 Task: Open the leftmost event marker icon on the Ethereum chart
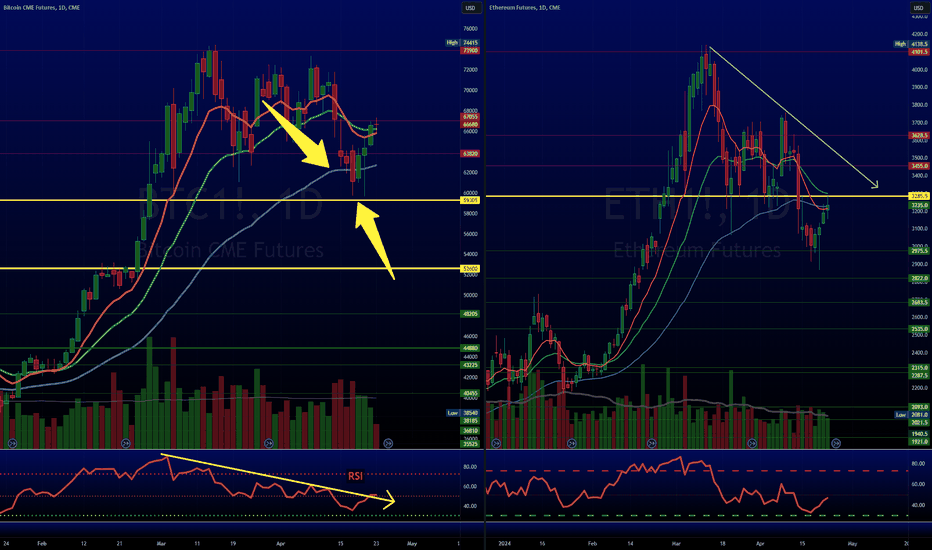pos(496,443)
